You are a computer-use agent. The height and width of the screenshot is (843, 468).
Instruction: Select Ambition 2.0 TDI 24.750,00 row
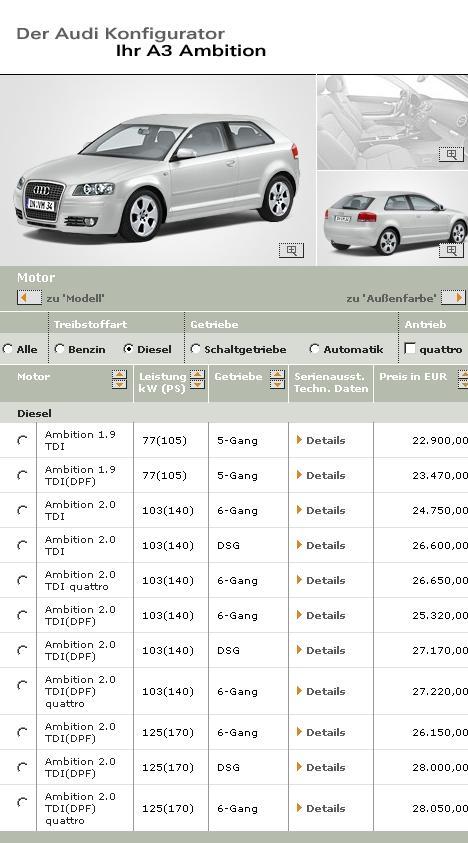pos(22,510)
